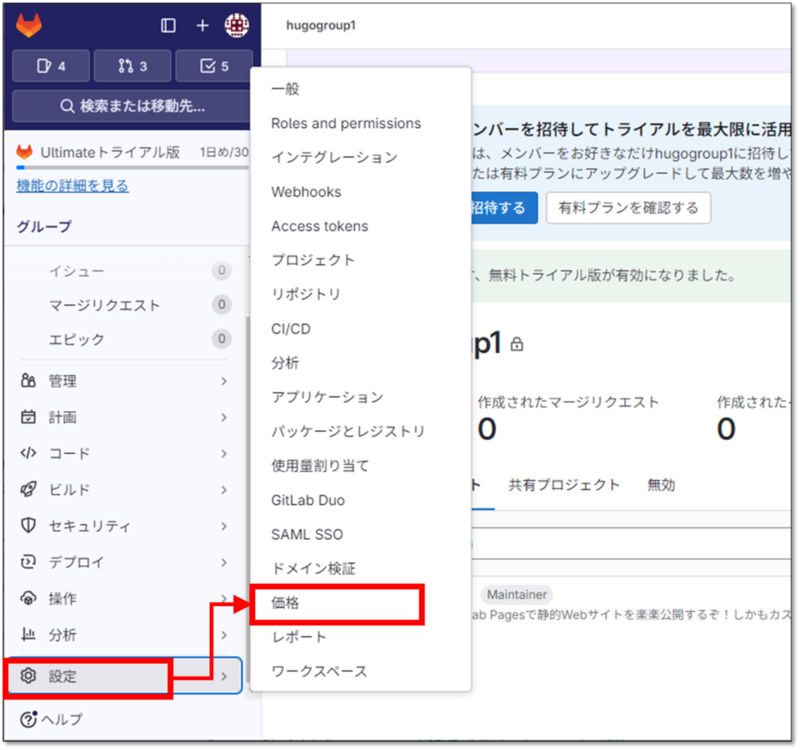Open the assigned issues icon showing 4
Viewport: 800px width, 750px height.
click(x=50, y=65)
